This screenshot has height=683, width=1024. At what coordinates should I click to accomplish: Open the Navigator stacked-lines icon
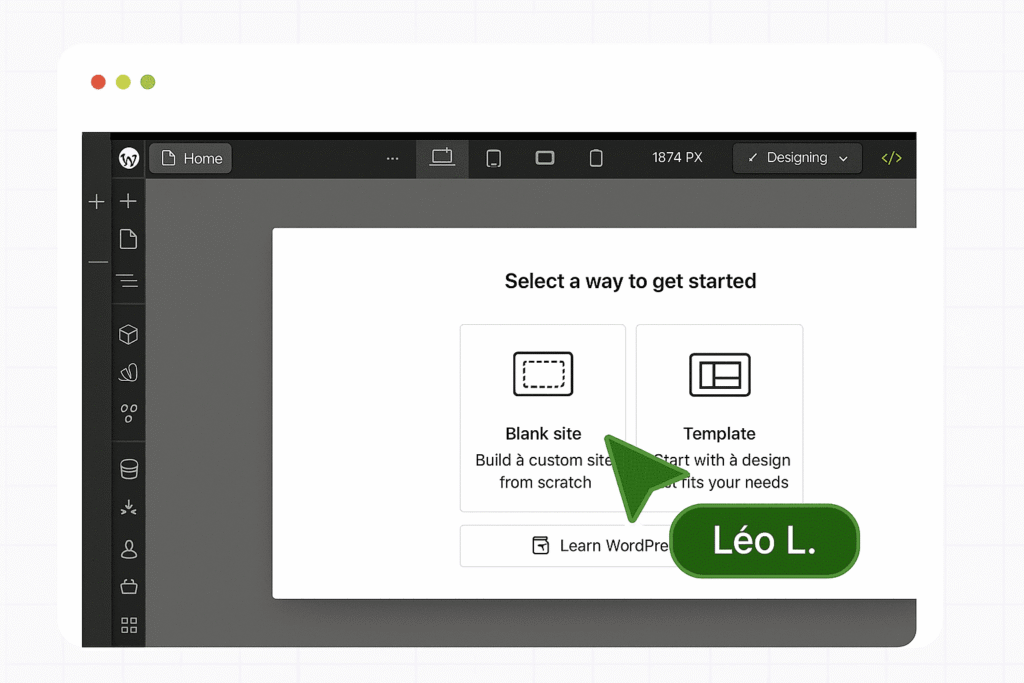coord(128,281)
